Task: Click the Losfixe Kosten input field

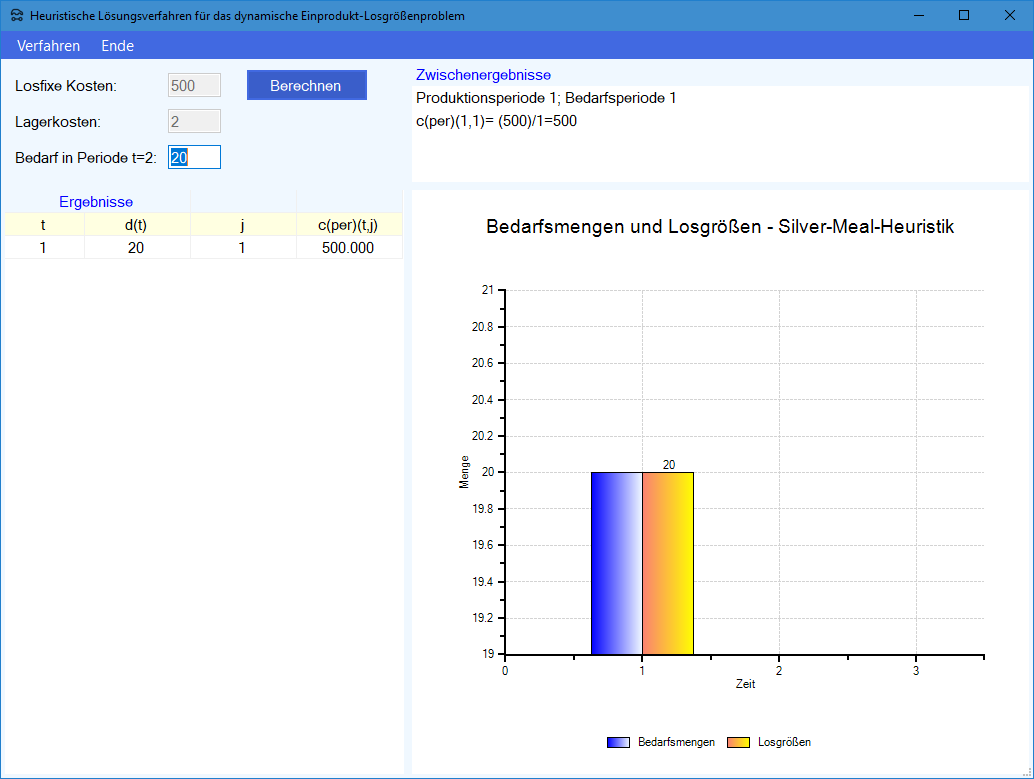Action: click(x=194, y=86)
